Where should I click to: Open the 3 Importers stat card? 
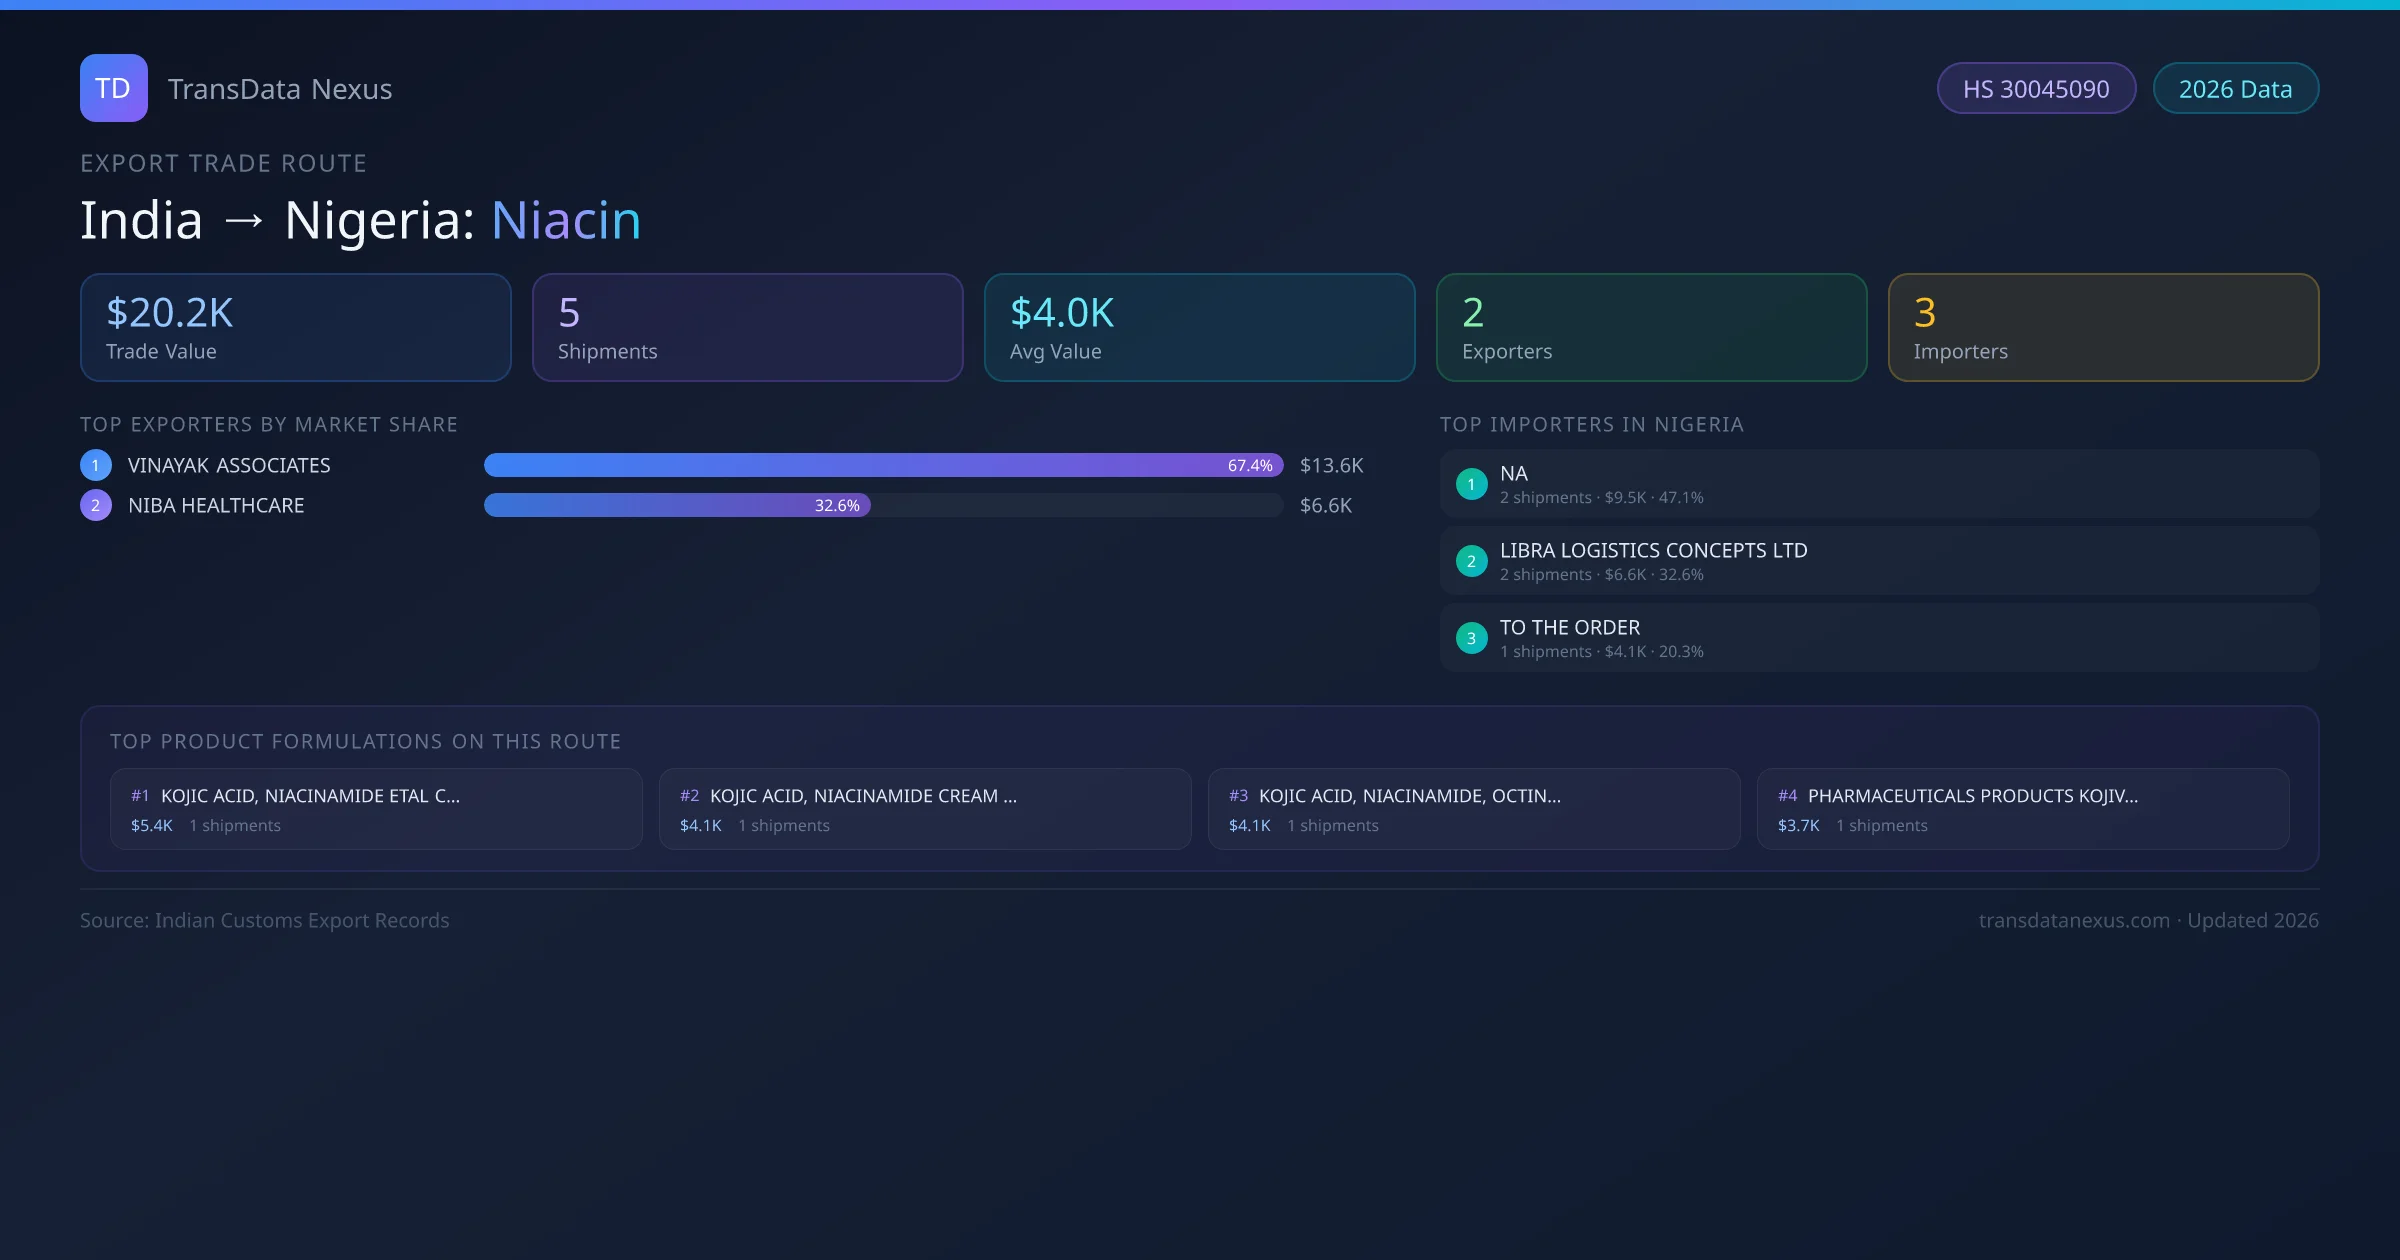click(2104, 328)
